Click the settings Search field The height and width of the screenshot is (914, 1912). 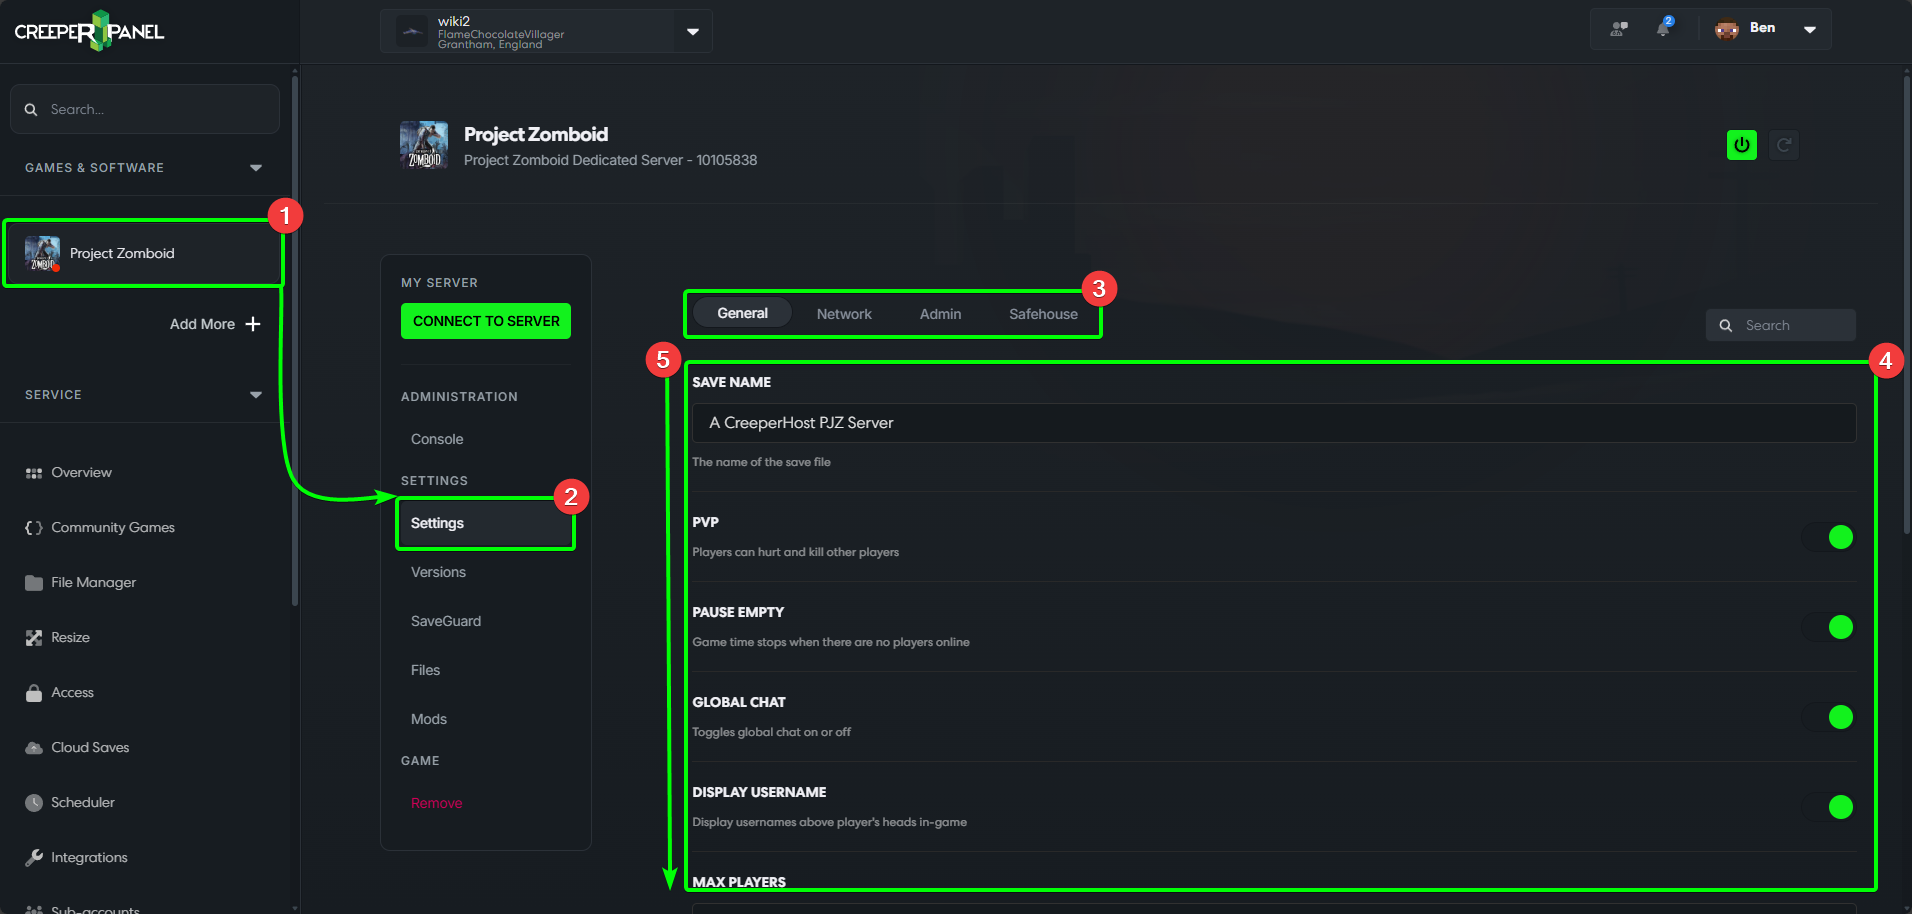click(1781, 325)
